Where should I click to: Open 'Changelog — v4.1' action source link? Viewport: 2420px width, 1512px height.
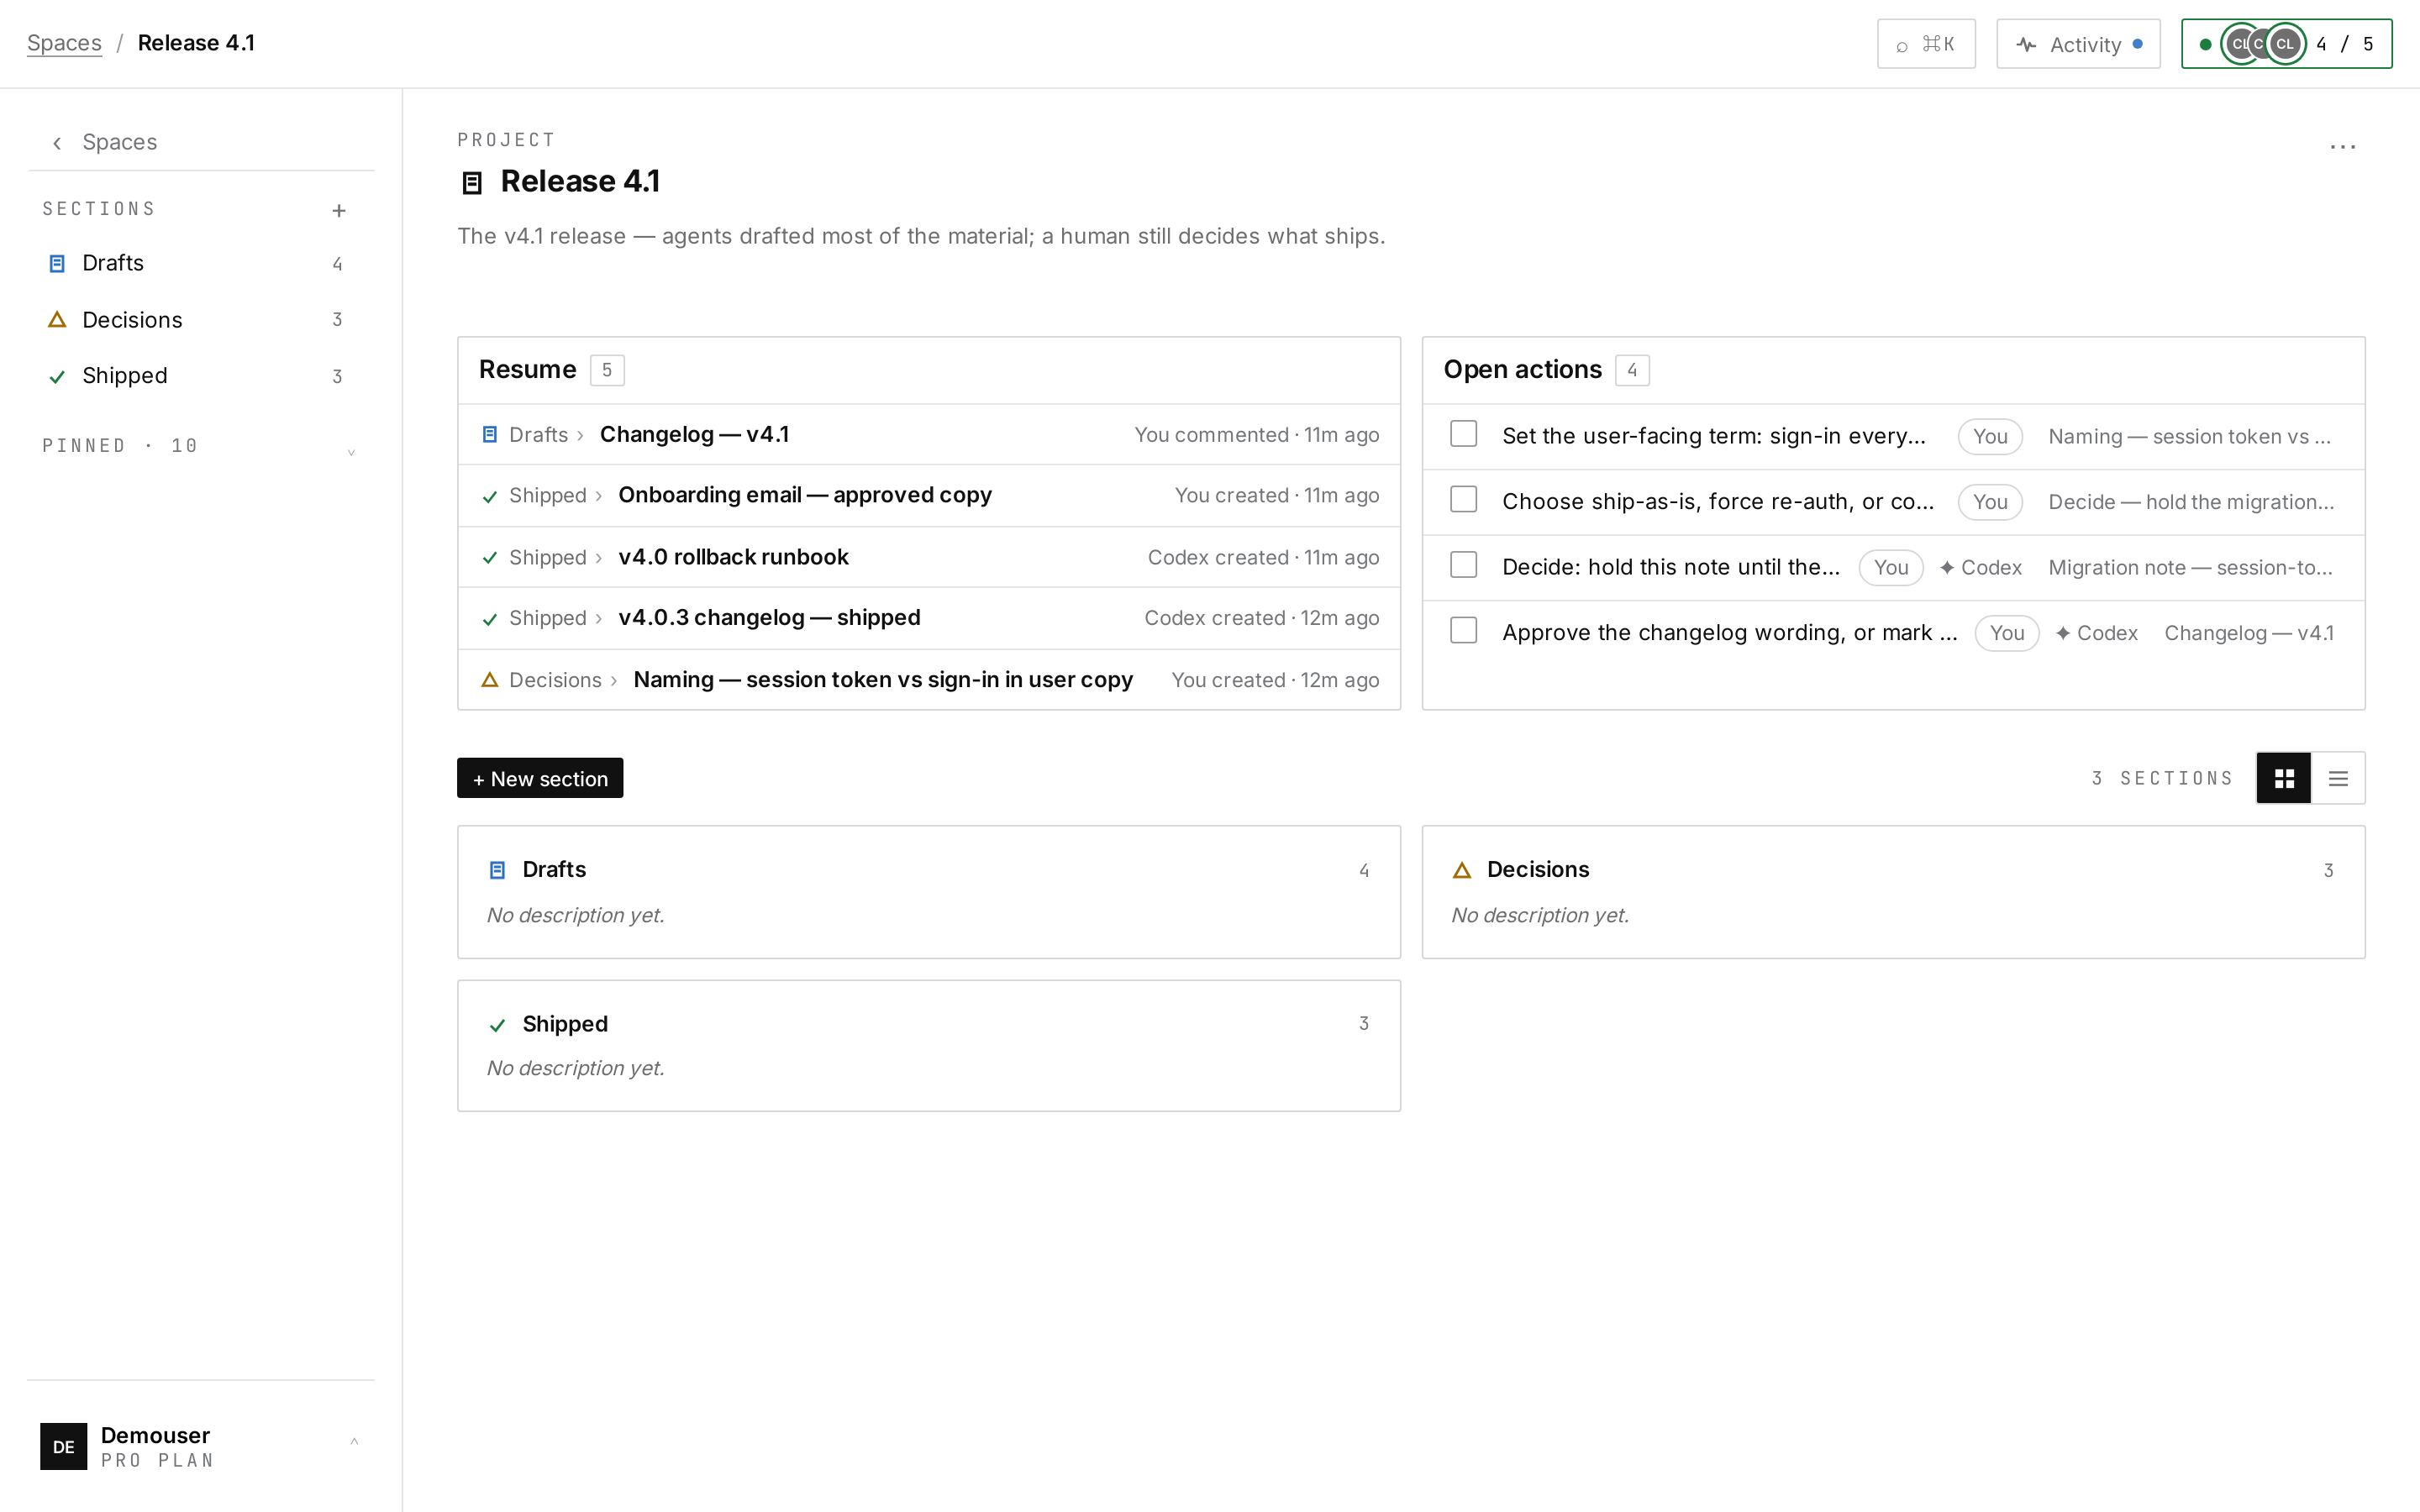coord(2249,633)
